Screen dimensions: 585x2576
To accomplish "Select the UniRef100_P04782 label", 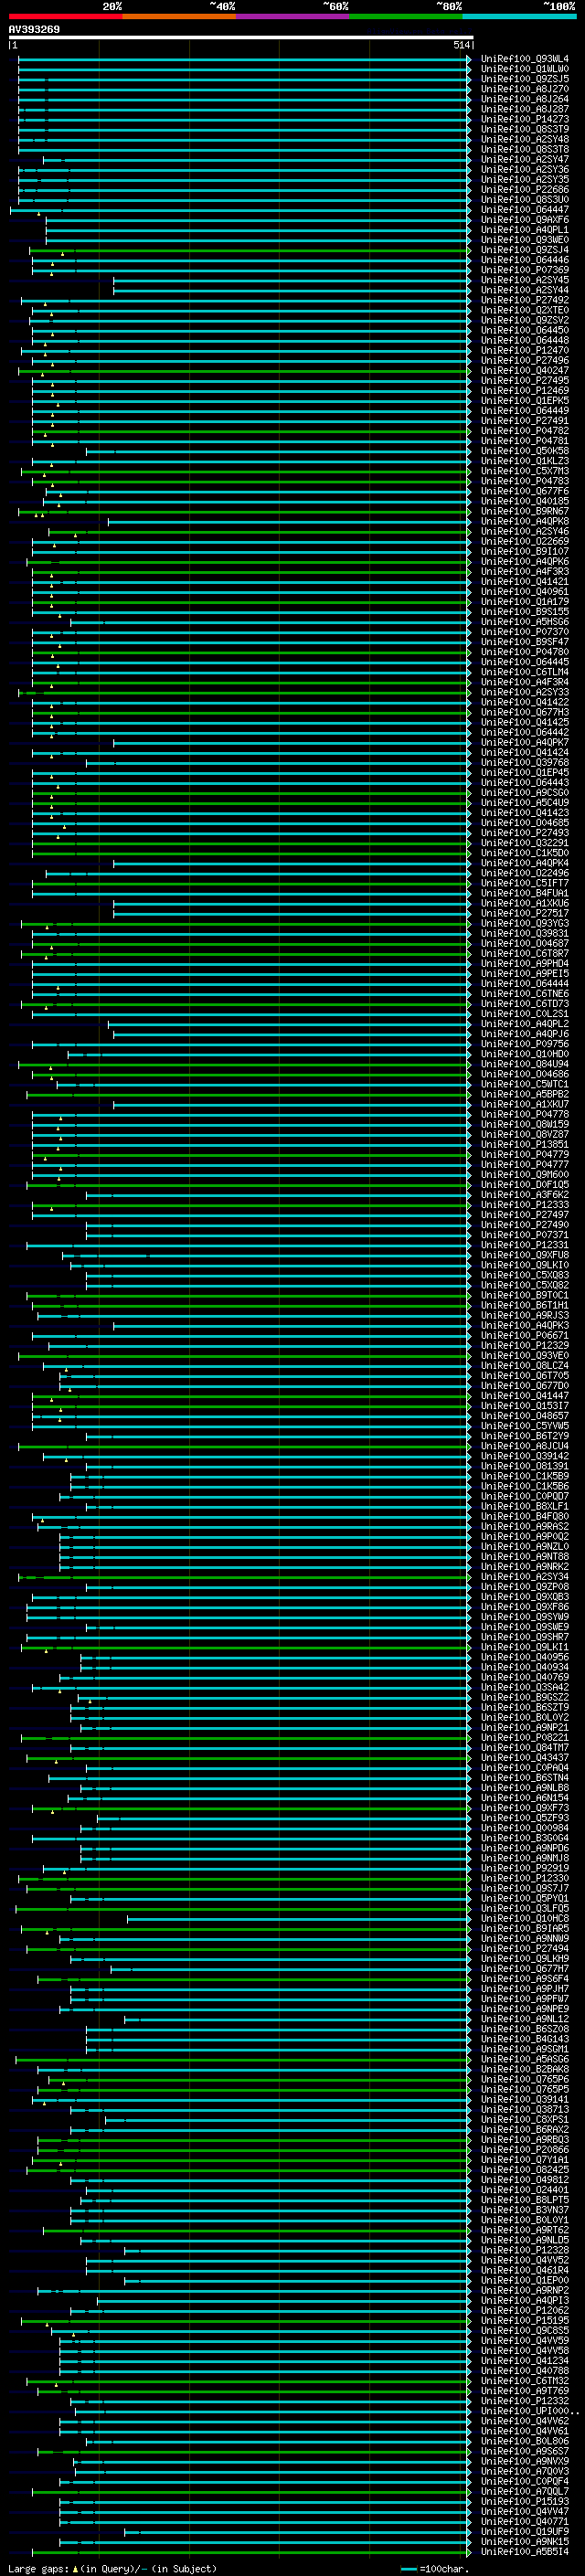I will 525,431.
